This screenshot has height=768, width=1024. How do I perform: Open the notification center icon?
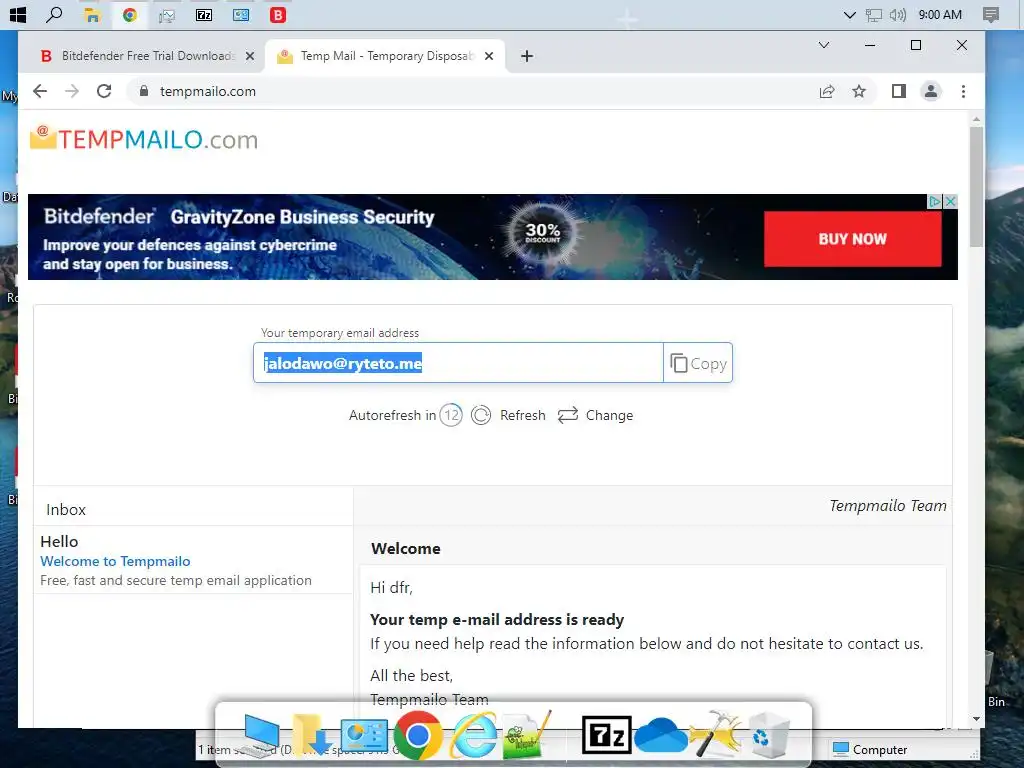click(991, 14)
